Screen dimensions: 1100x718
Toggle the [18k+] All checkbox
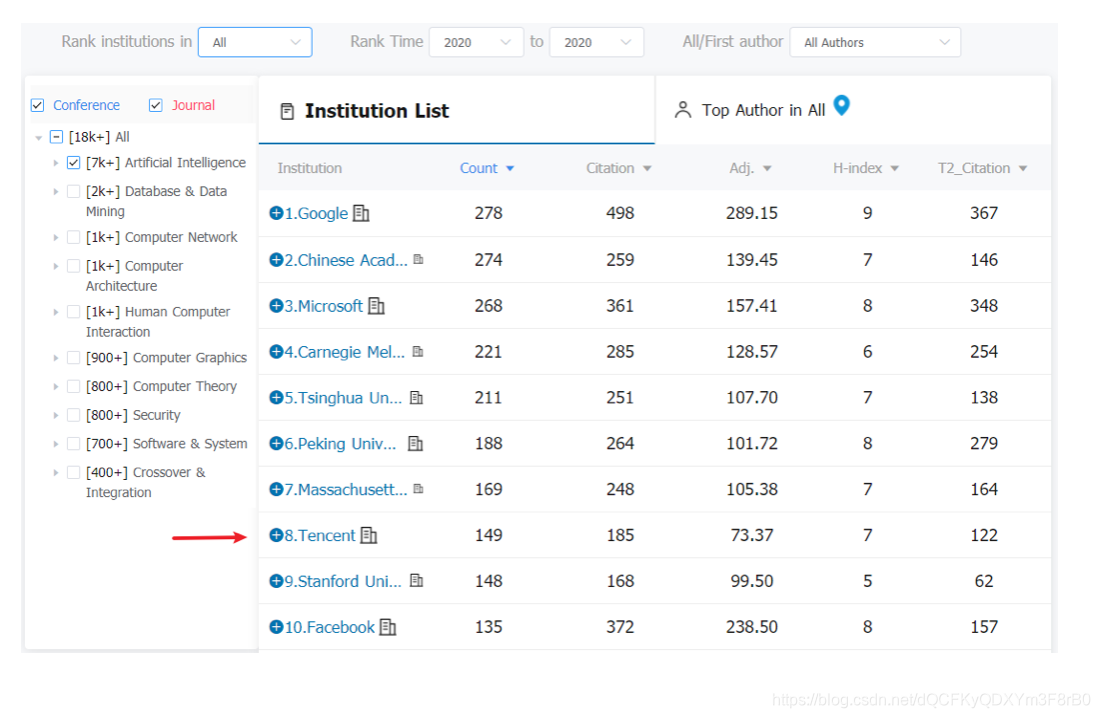tap(57, 137)
